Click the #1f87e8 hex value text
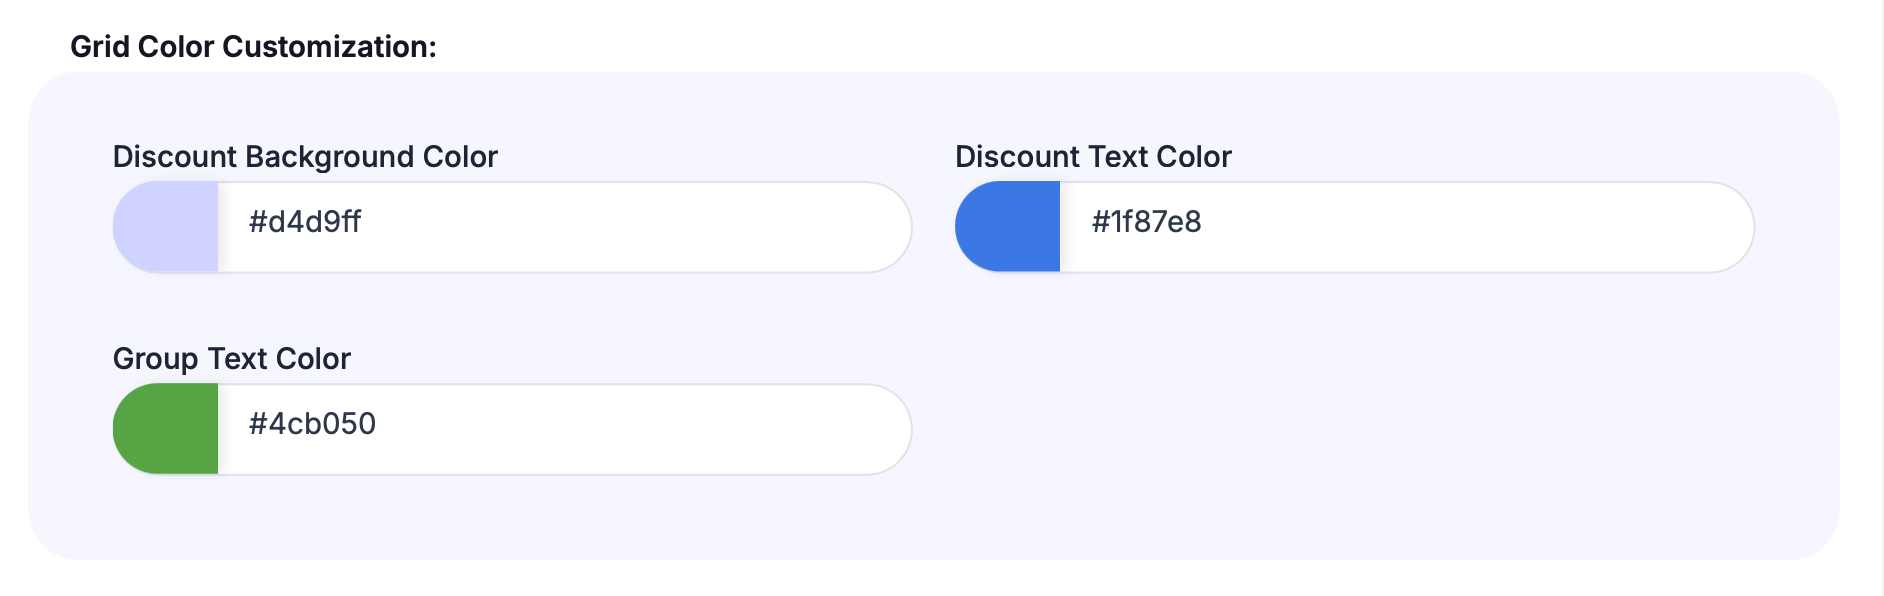The image size is (1884, 596). pos(1146,222)
